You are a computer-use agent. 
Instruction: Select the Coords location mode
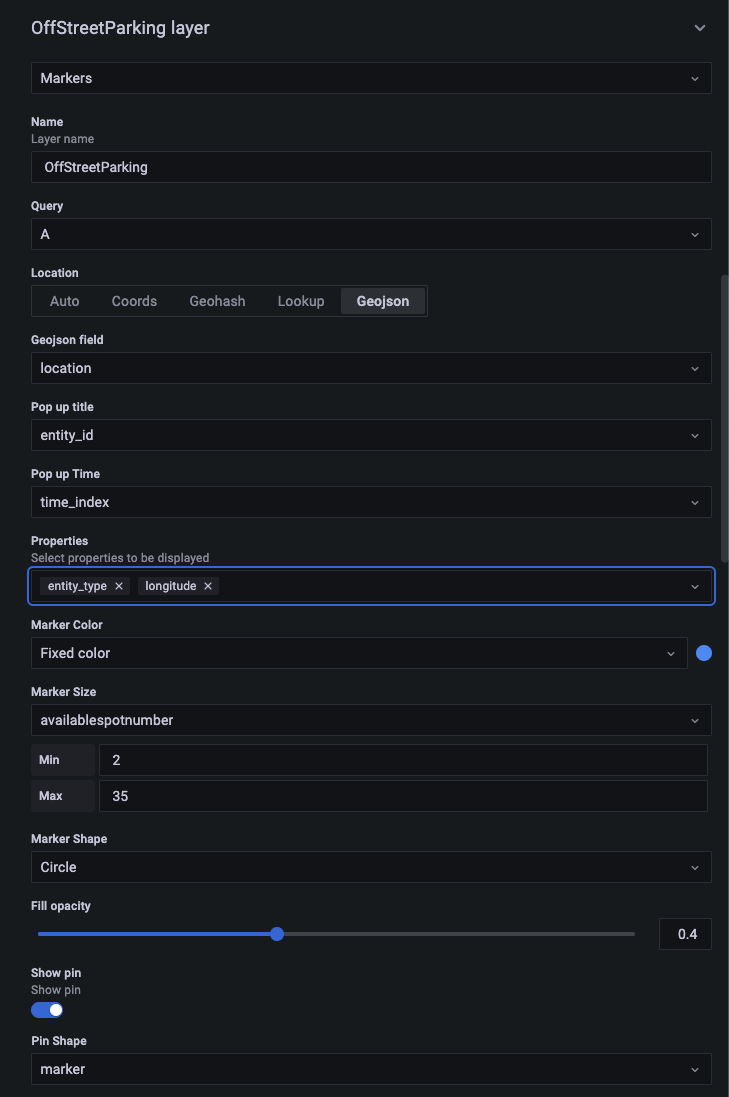[134, 300]
